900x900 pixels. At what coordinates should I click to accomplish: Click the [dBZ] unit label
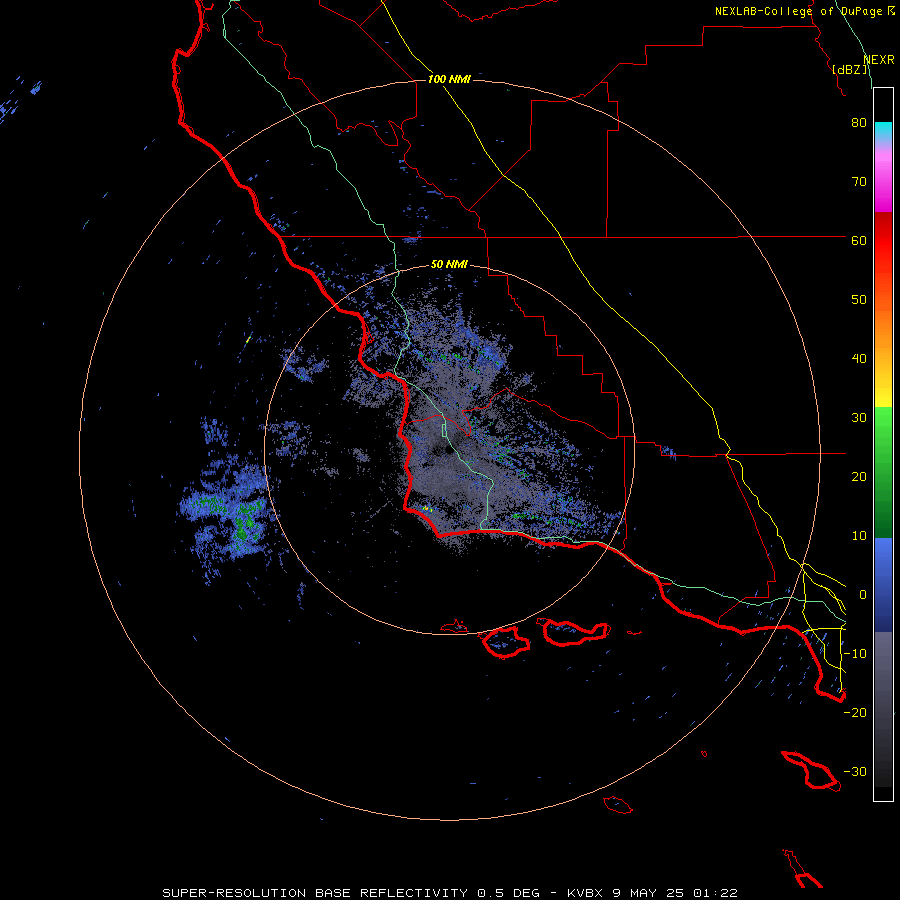pyautogui.click(x=850, y=69)
